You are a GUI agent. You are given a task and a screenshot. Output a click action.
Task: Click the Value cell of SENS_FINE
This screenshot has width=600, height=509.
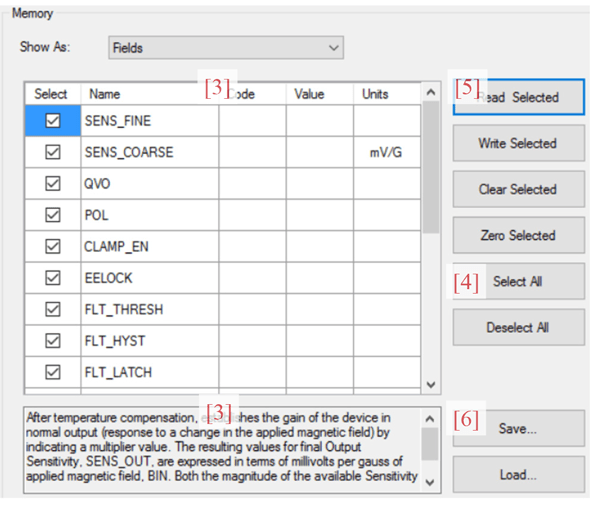coord(320,121)
